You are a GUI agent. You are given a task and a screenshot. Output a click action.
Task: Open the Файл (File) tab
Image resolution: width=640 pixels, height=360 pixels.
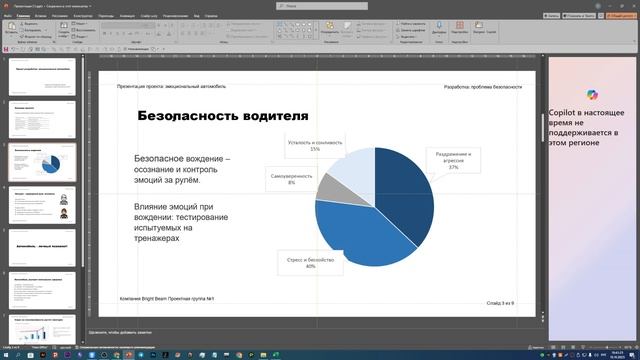7,16
